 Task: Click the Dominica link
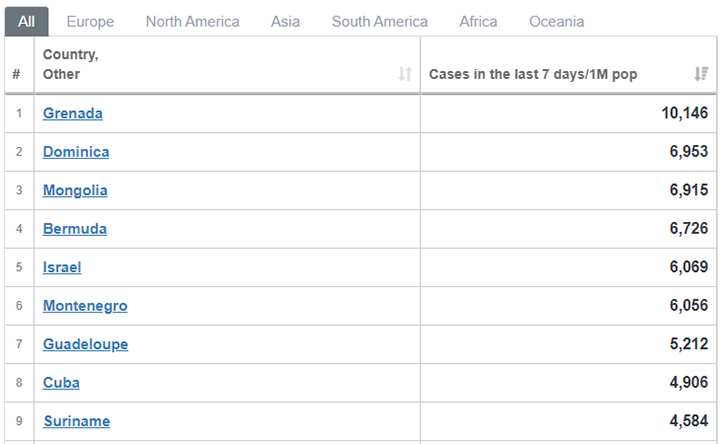point(76,152)
